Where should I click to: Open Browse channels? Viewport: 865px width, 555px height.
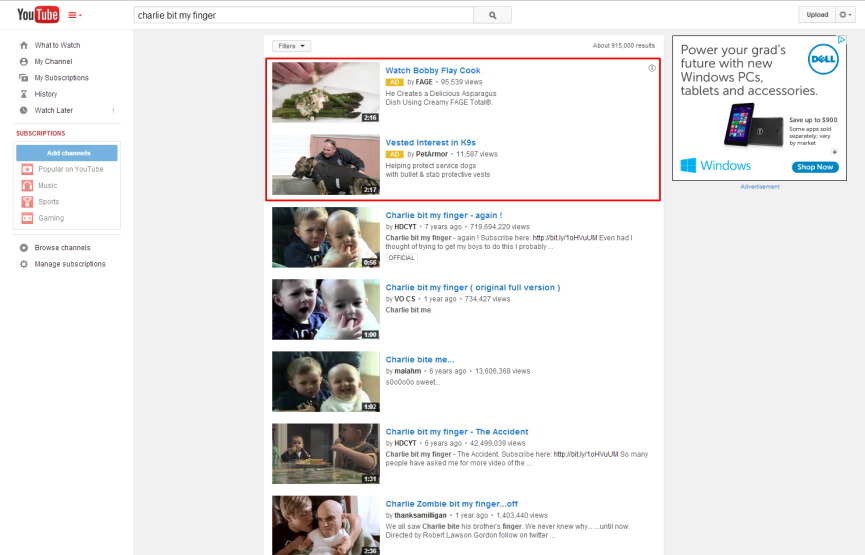(62, 248)
